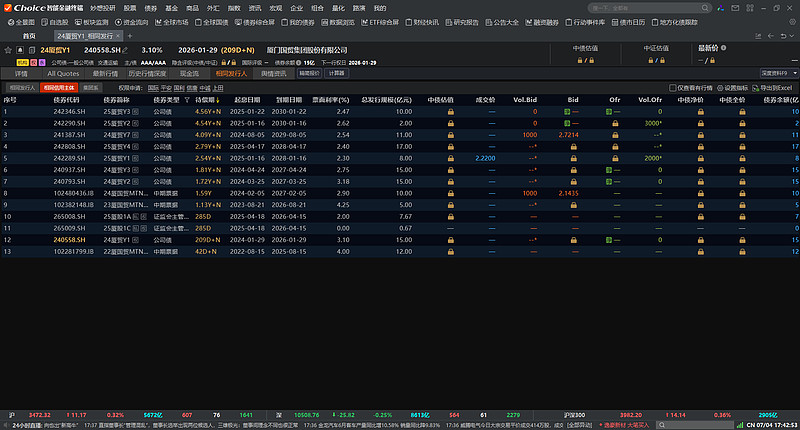Image resolution: width=800 pixels, height=430 pixels.
Task: Select bond row 242346.SH
Action: click(x=400, y=111)
